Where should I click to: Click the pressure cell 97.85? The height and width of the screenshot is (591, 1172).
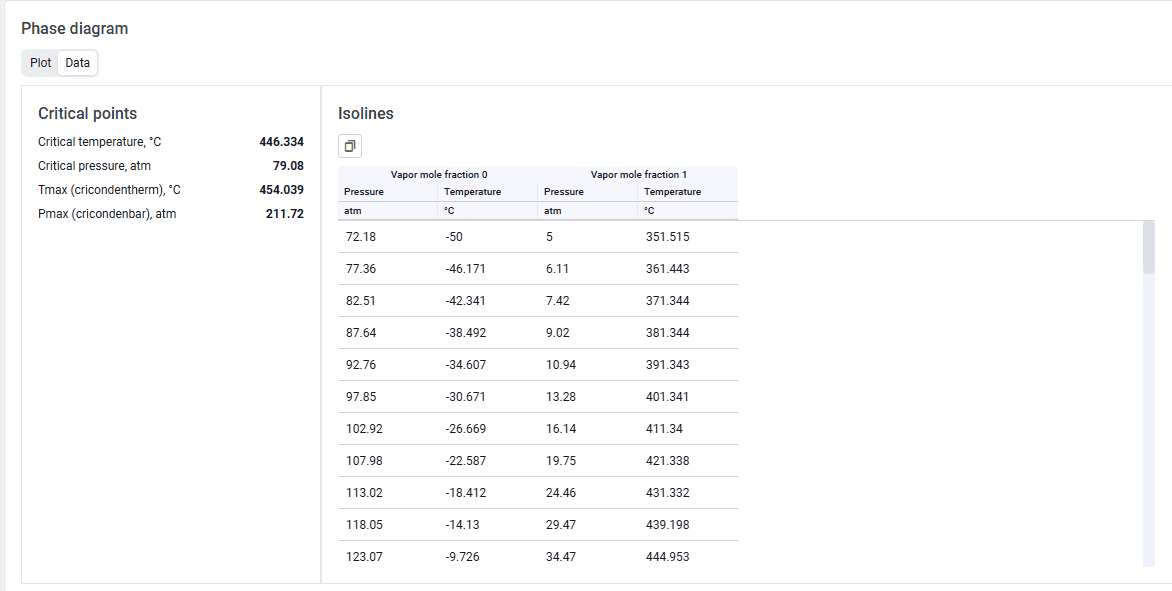point(388,397)
